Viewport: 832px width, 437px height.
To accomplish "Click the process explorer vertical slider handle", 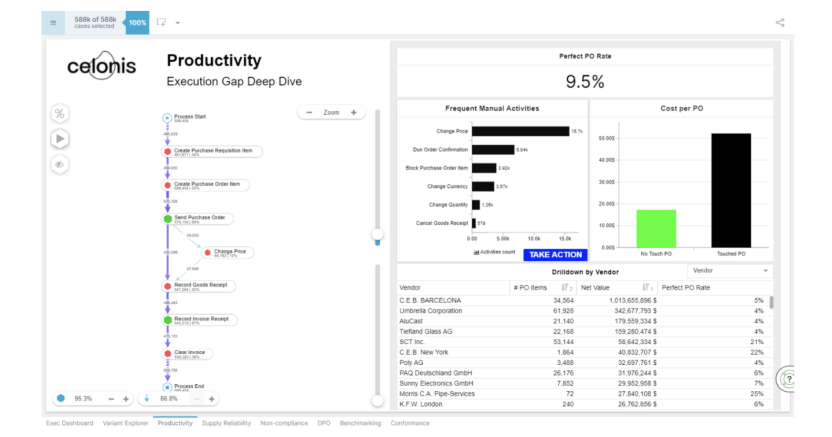I will (377, 235).
